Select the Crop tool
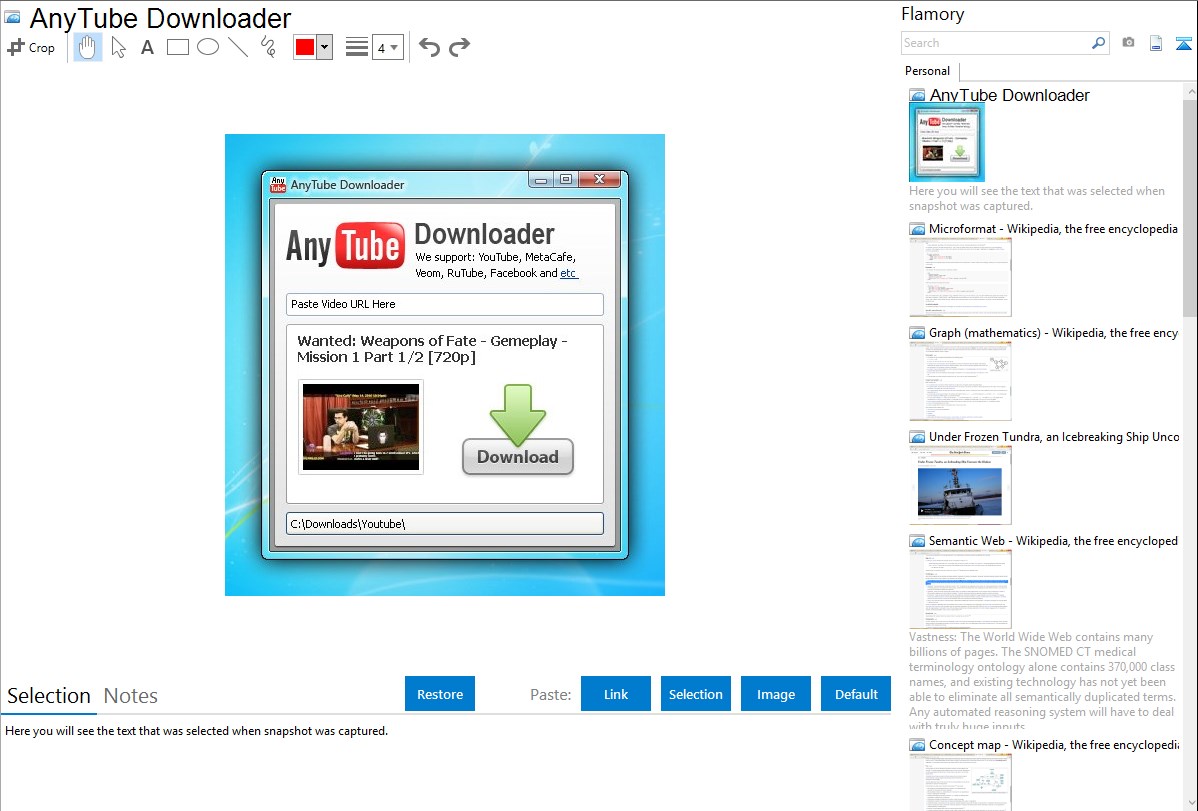 [x=31, y=47]
